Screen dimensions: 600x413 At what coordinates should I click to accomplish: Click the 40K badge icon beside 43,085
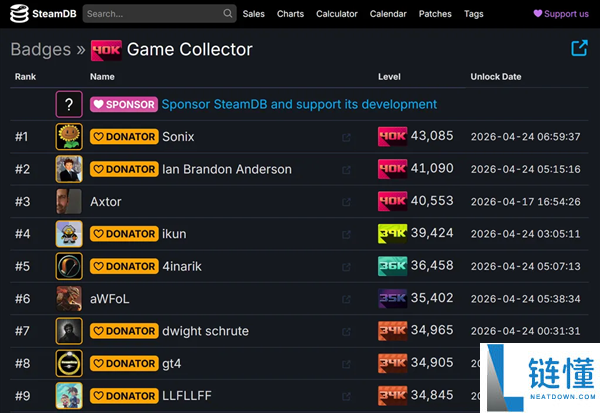point(393,136)
